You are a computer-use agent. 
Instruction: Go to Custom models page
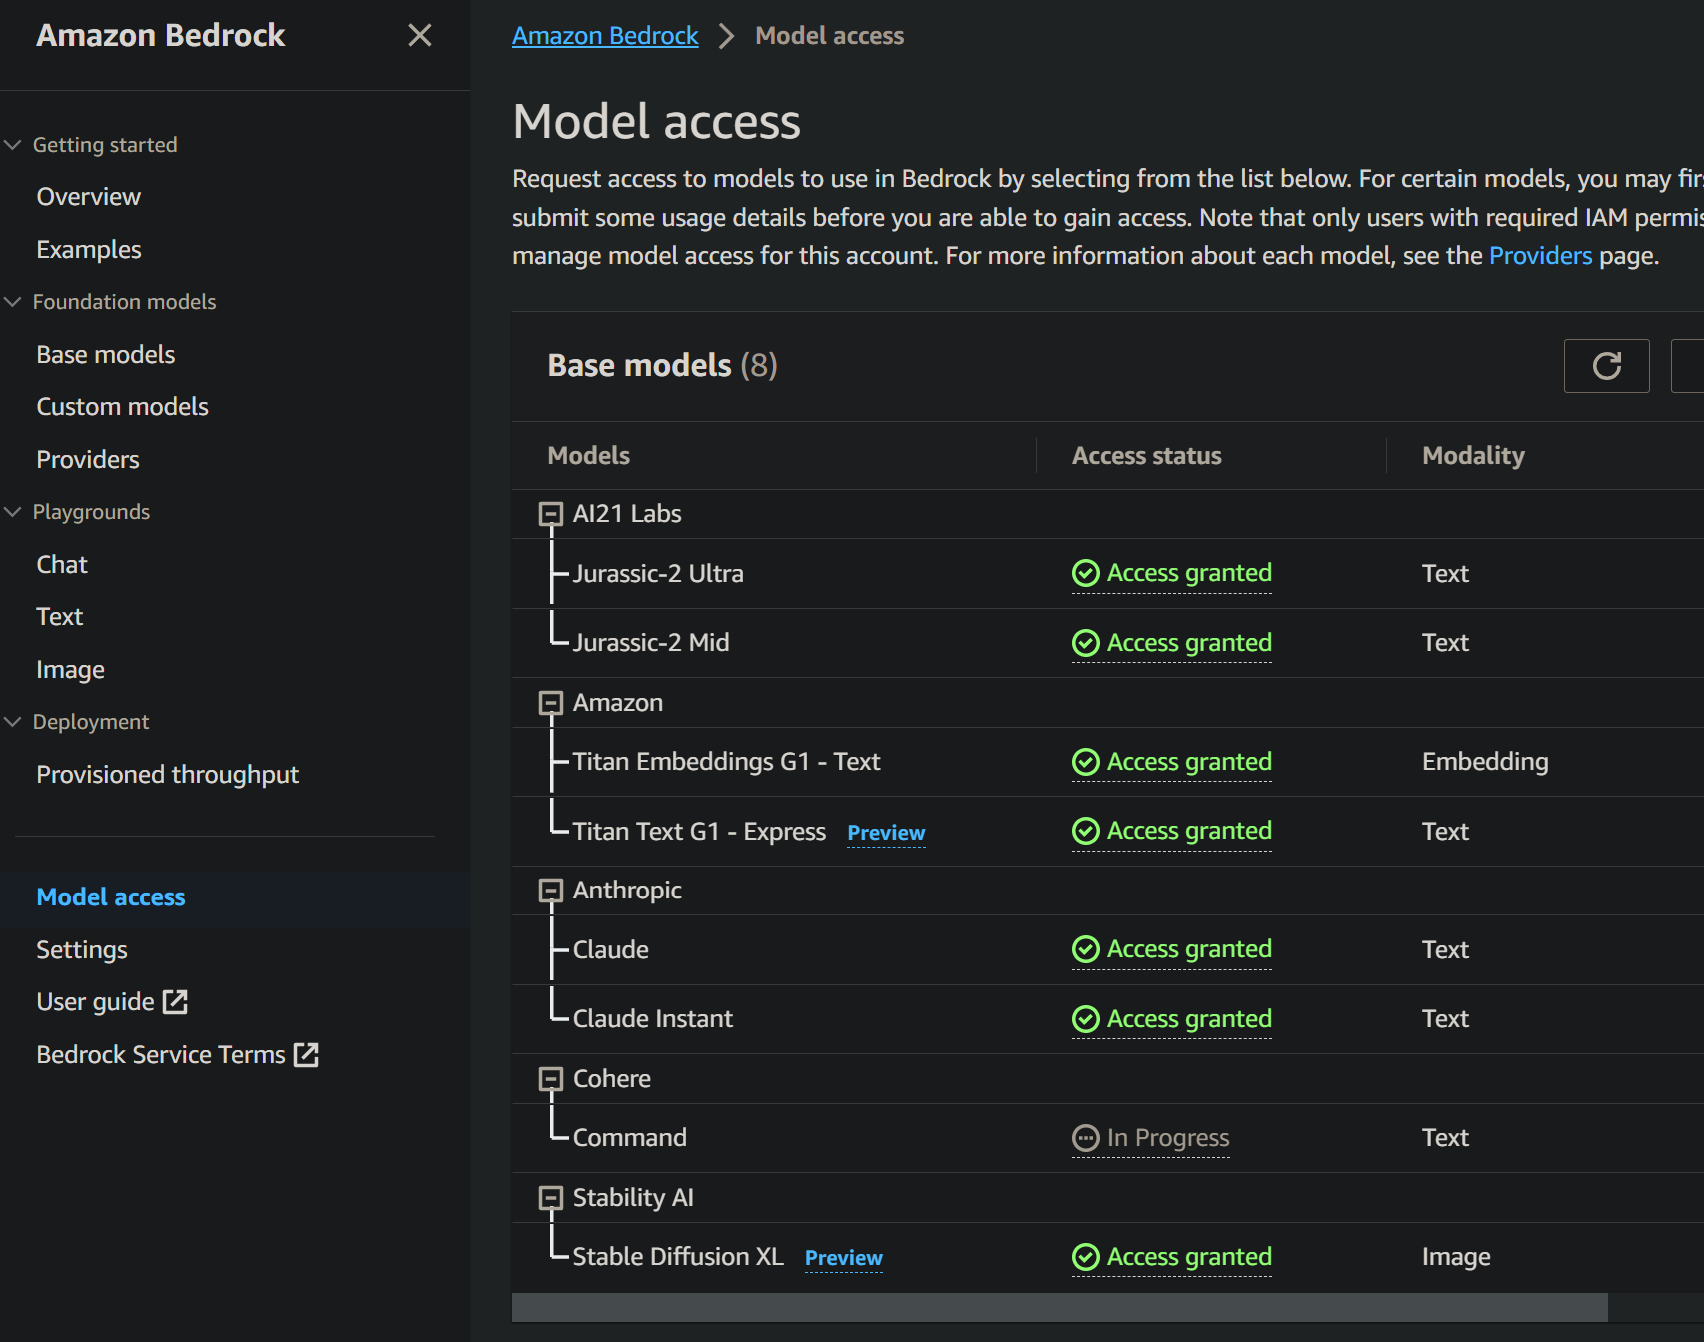[x=123, y=407]
